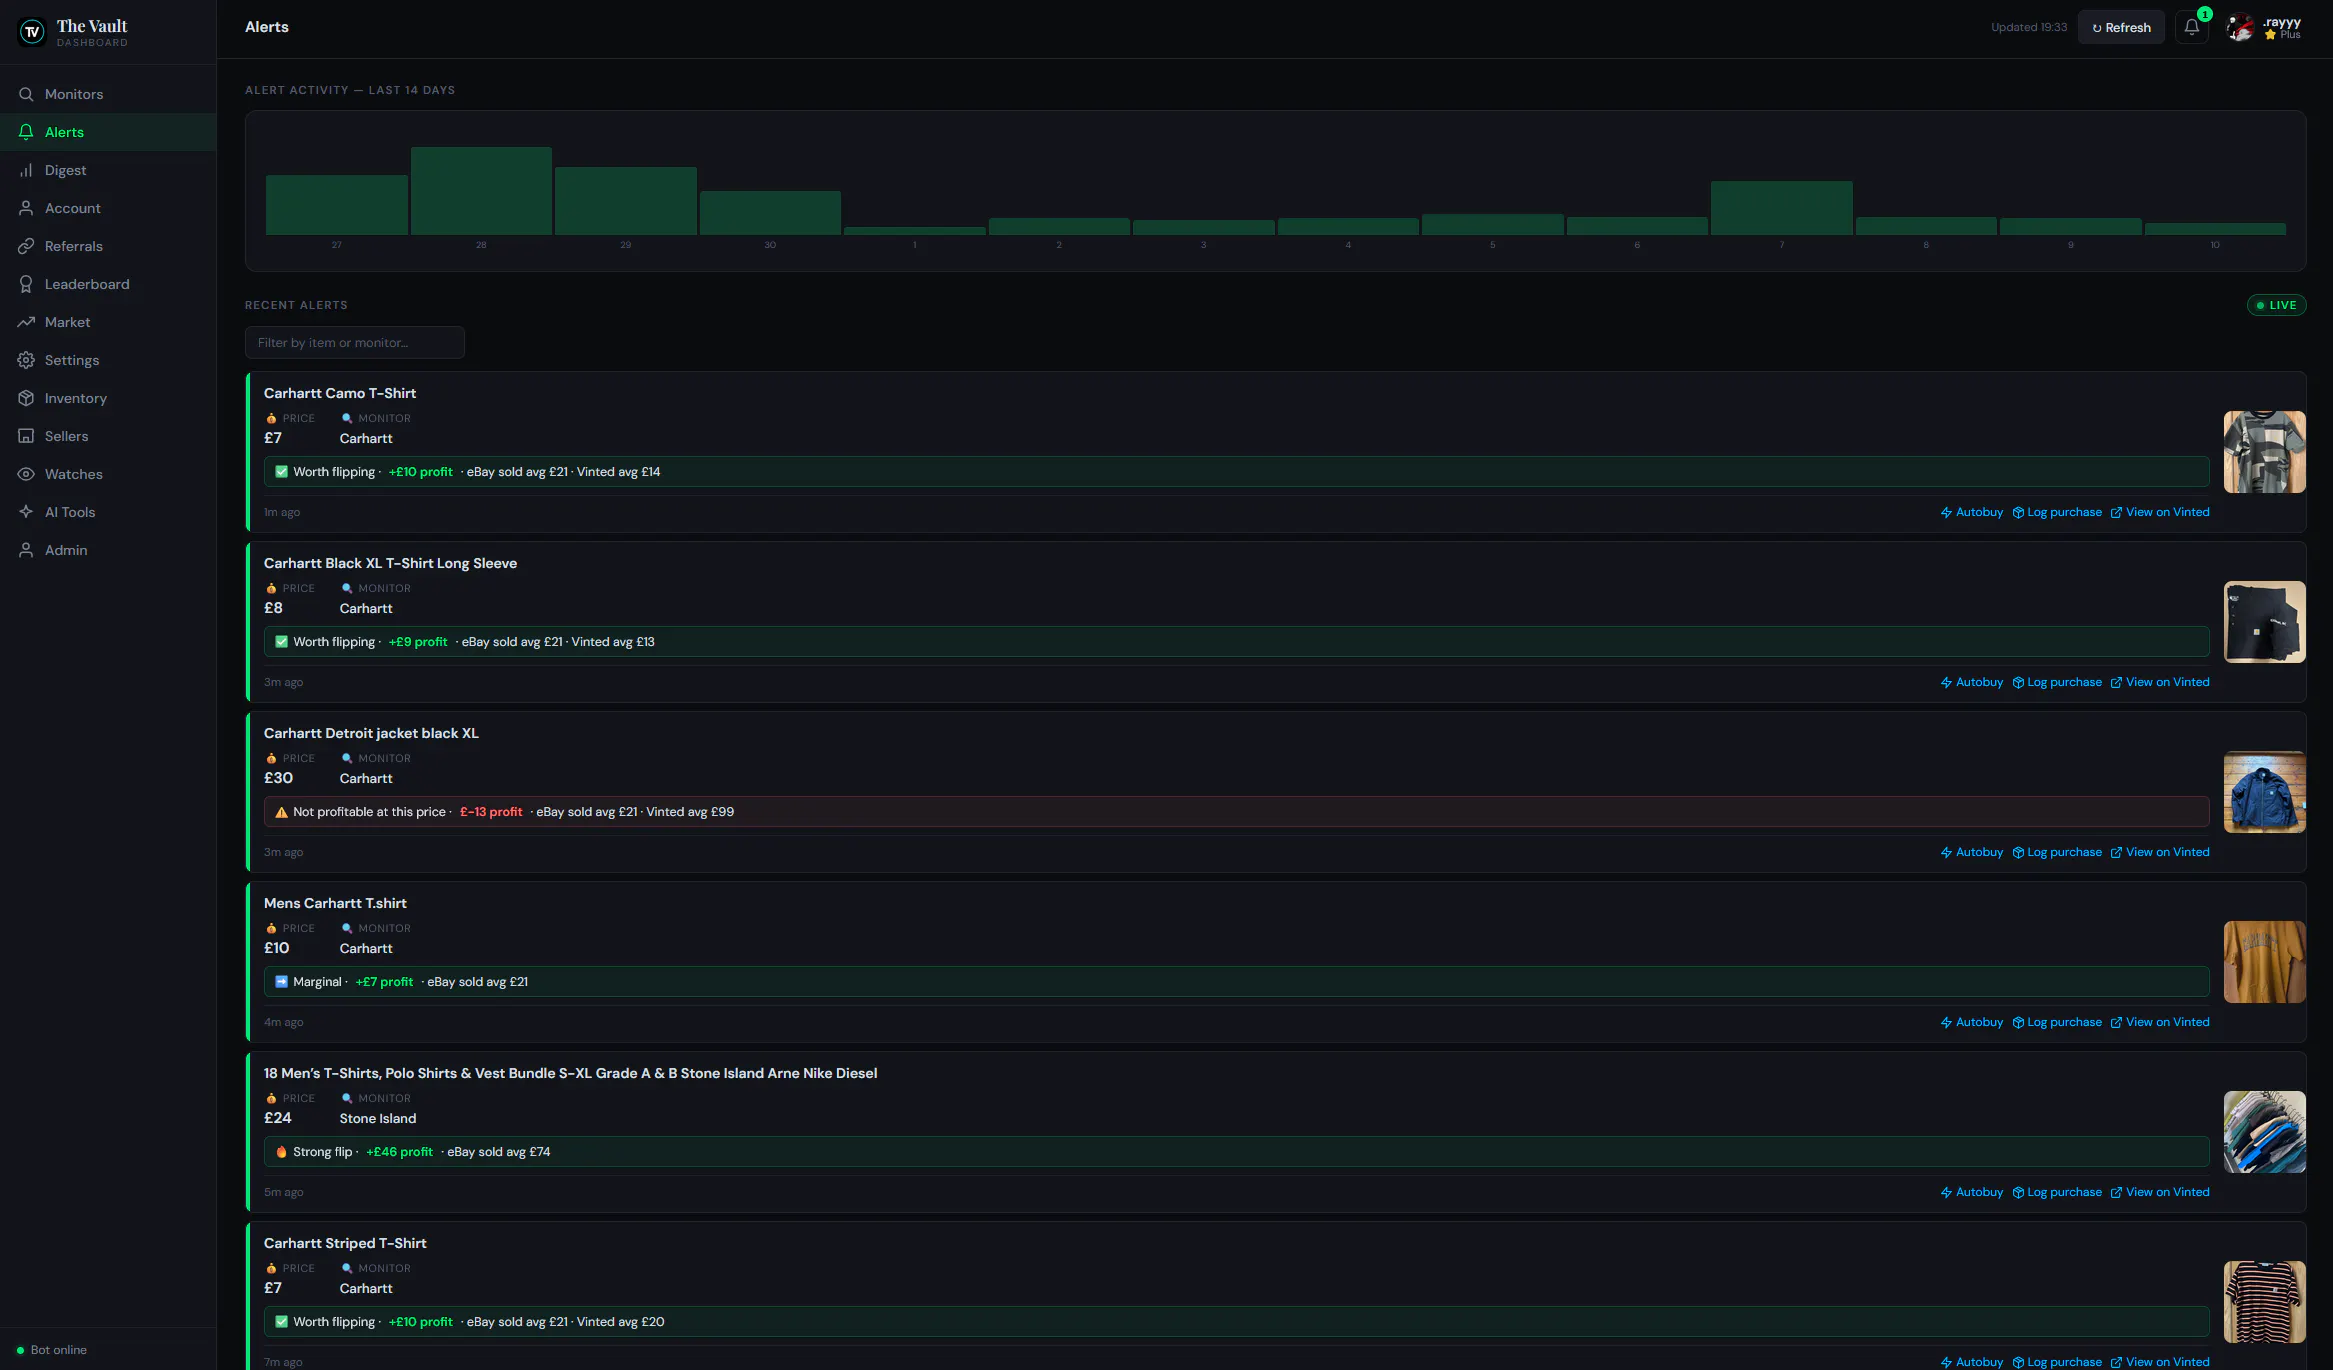Click the Sellers store icon
Viewport: 2333px width, 1370px height.
(x=26, y=436)
